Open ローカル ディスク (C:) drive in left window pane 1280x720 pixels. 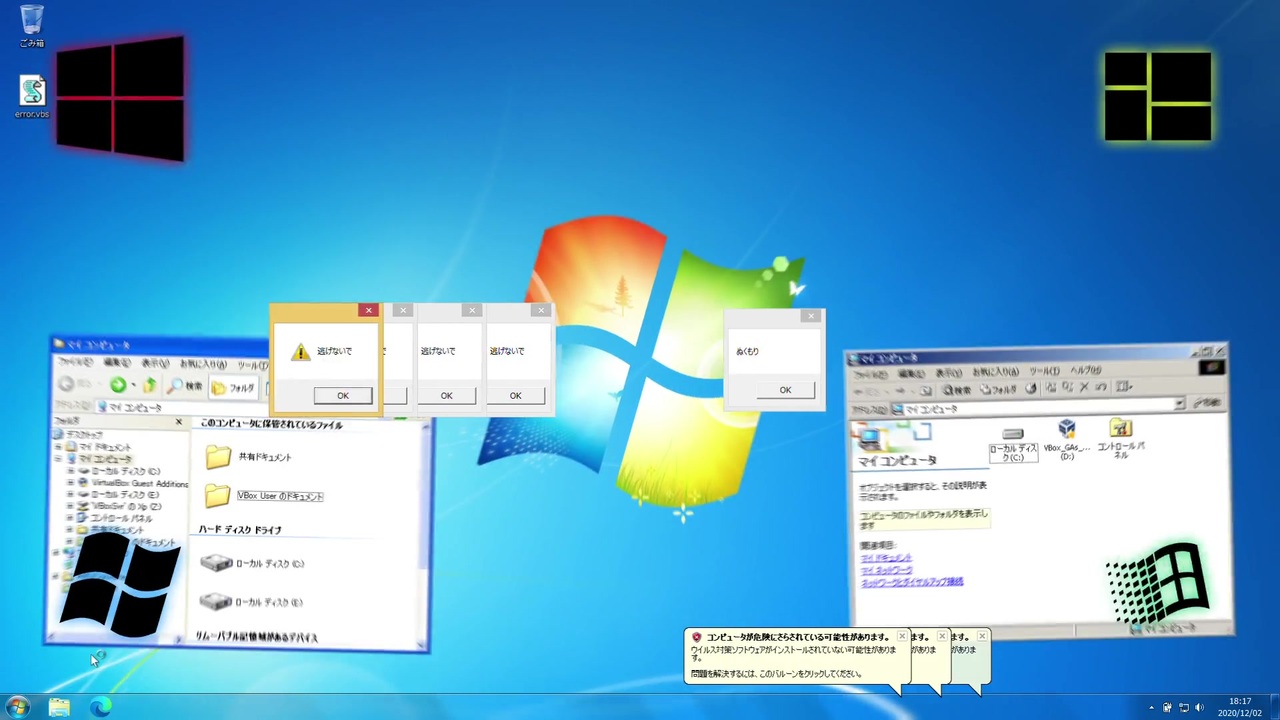point(251,563)
